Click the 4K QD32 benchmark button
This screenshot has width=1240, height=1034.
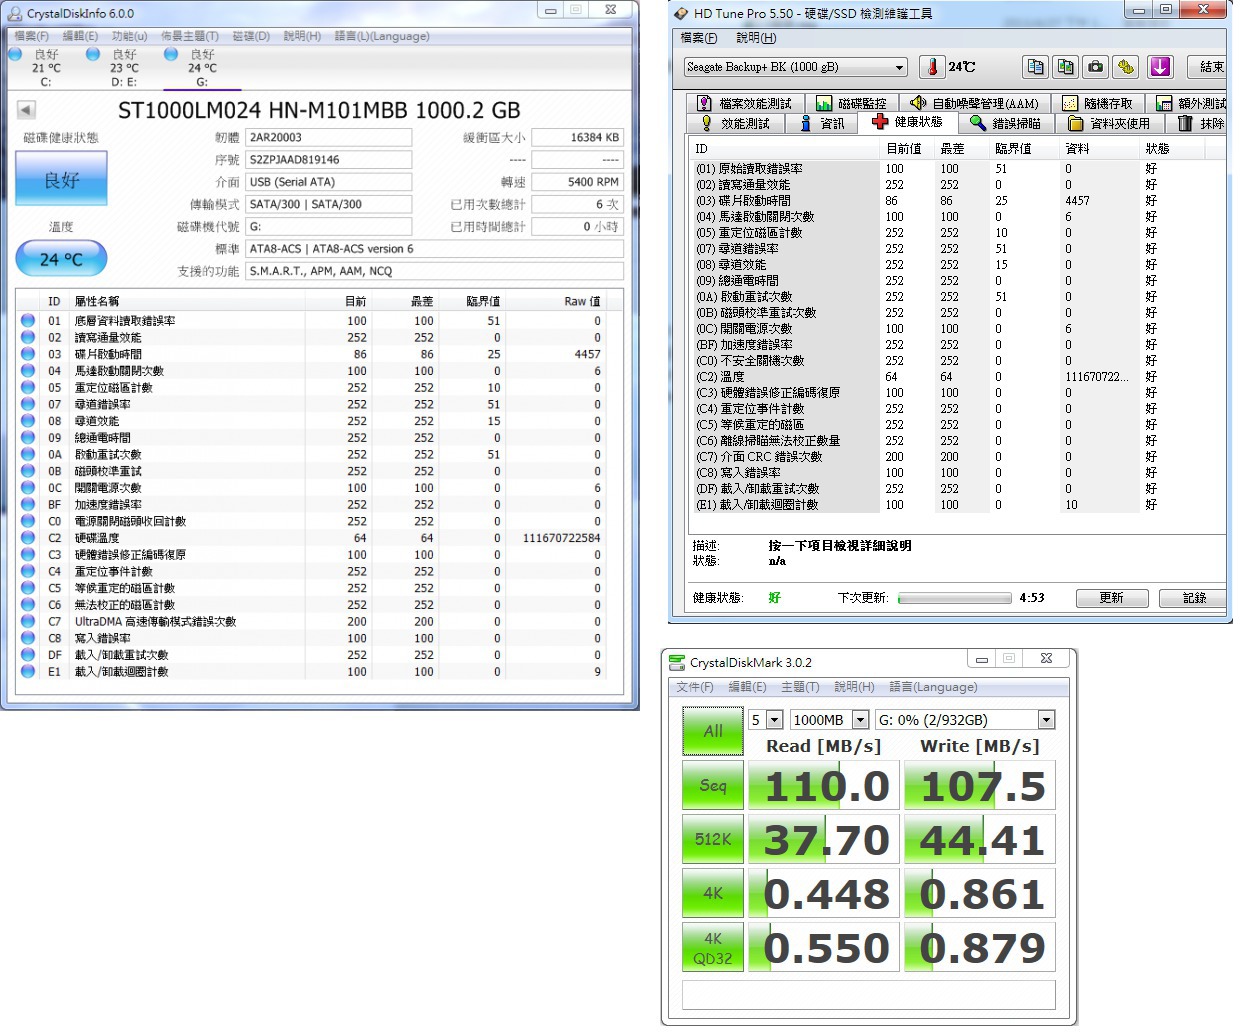click(x=713, y=947)
